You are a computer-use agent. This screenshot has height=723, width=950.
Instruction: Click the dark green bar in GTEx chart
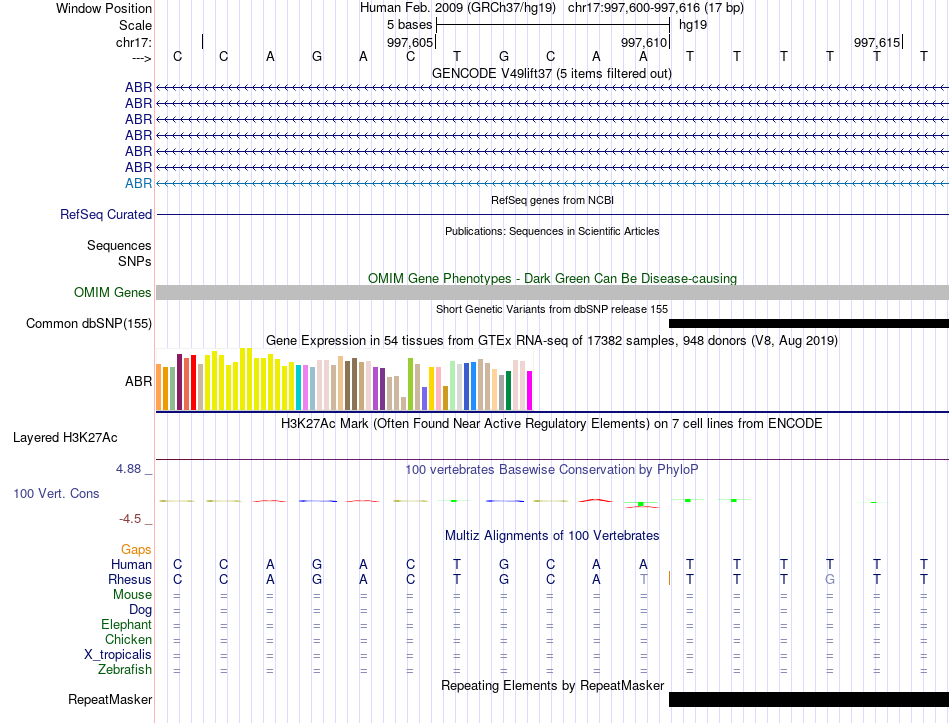(508, 391)
